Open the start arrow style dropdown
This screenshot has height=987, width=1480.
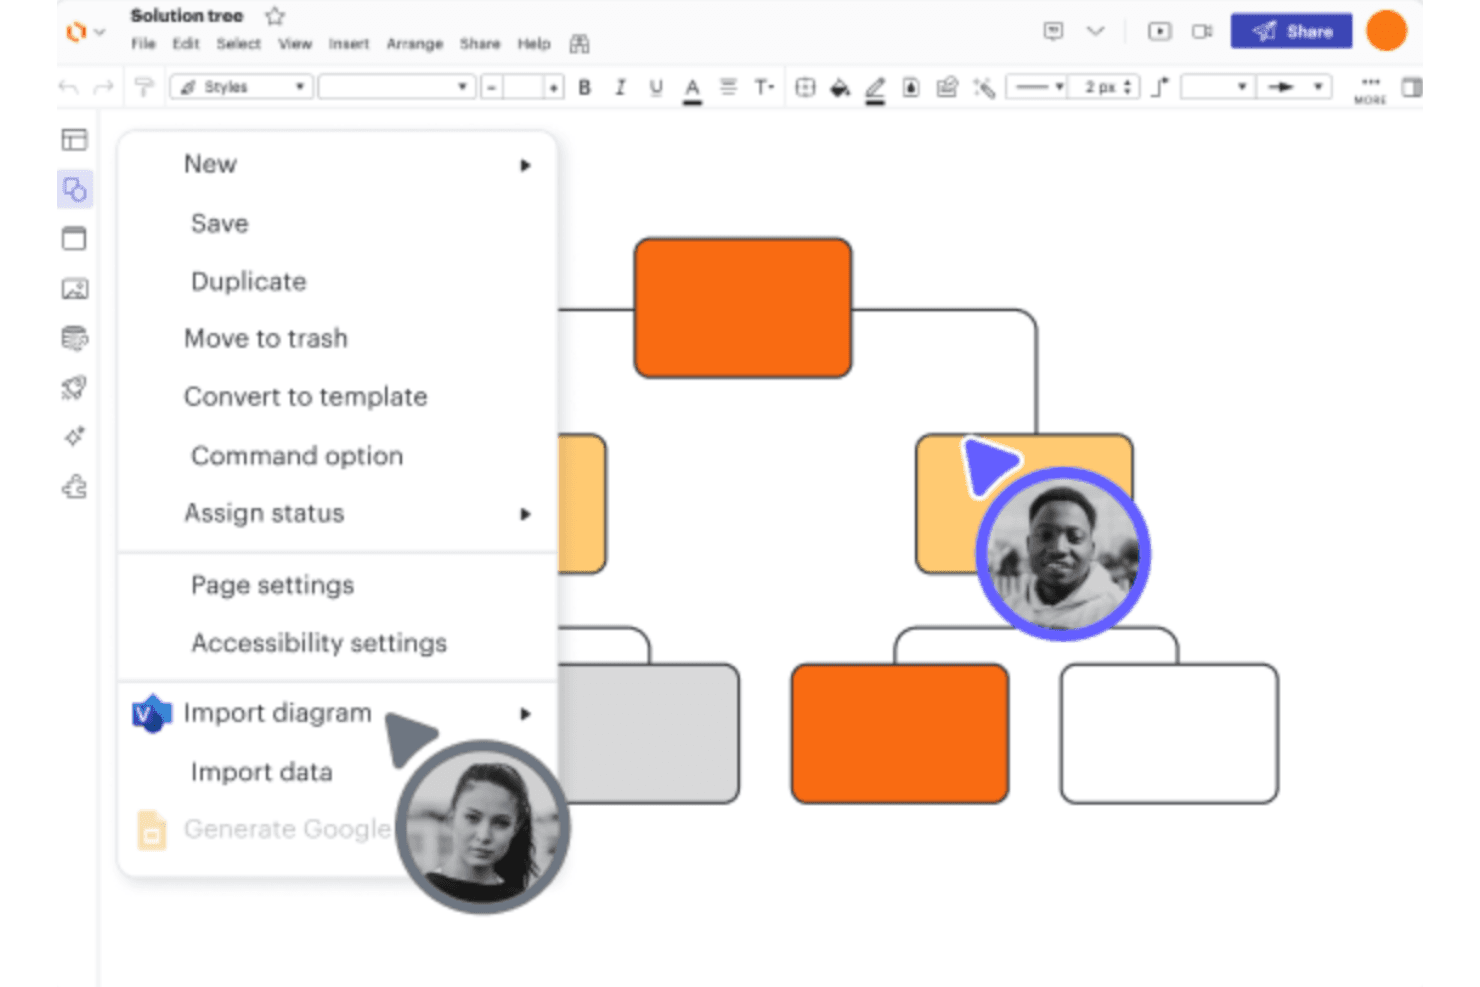(1217, 87)
